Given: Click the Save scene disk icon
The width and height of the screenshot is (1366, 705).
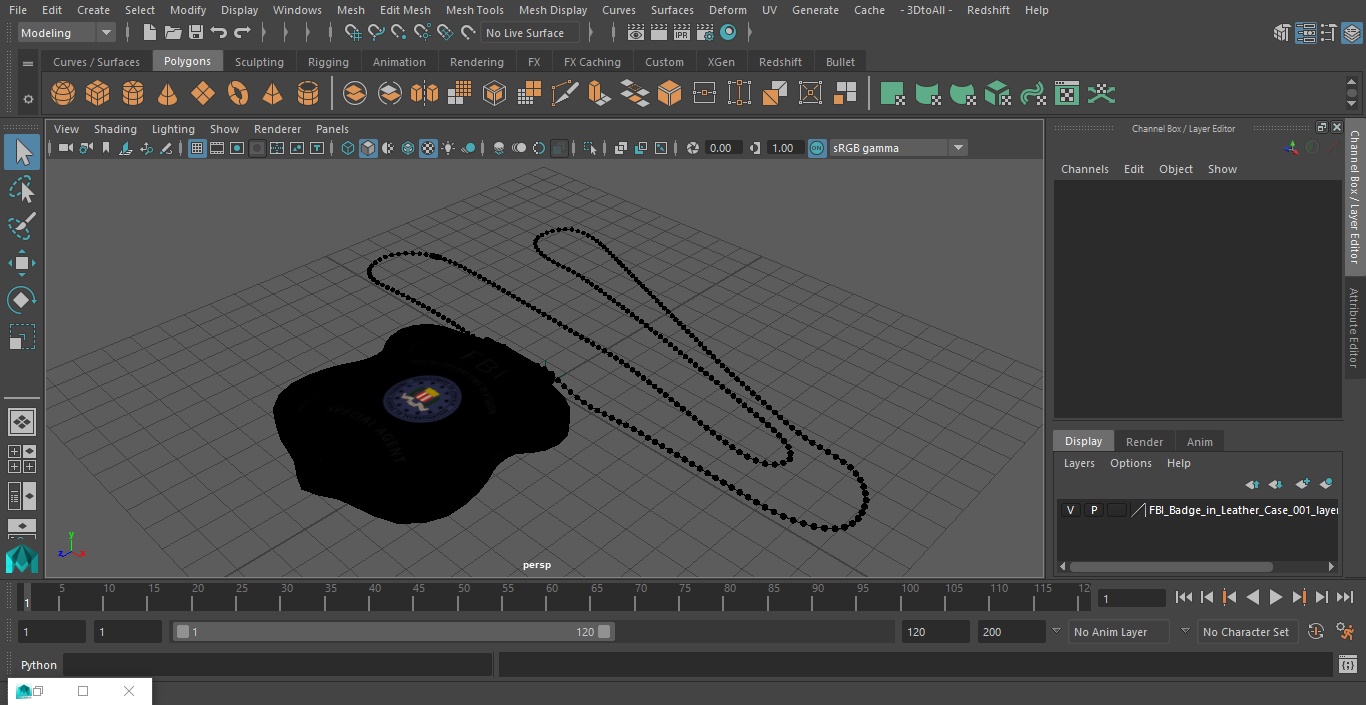Looking at the screenshot, I should [x=195, y=33].
